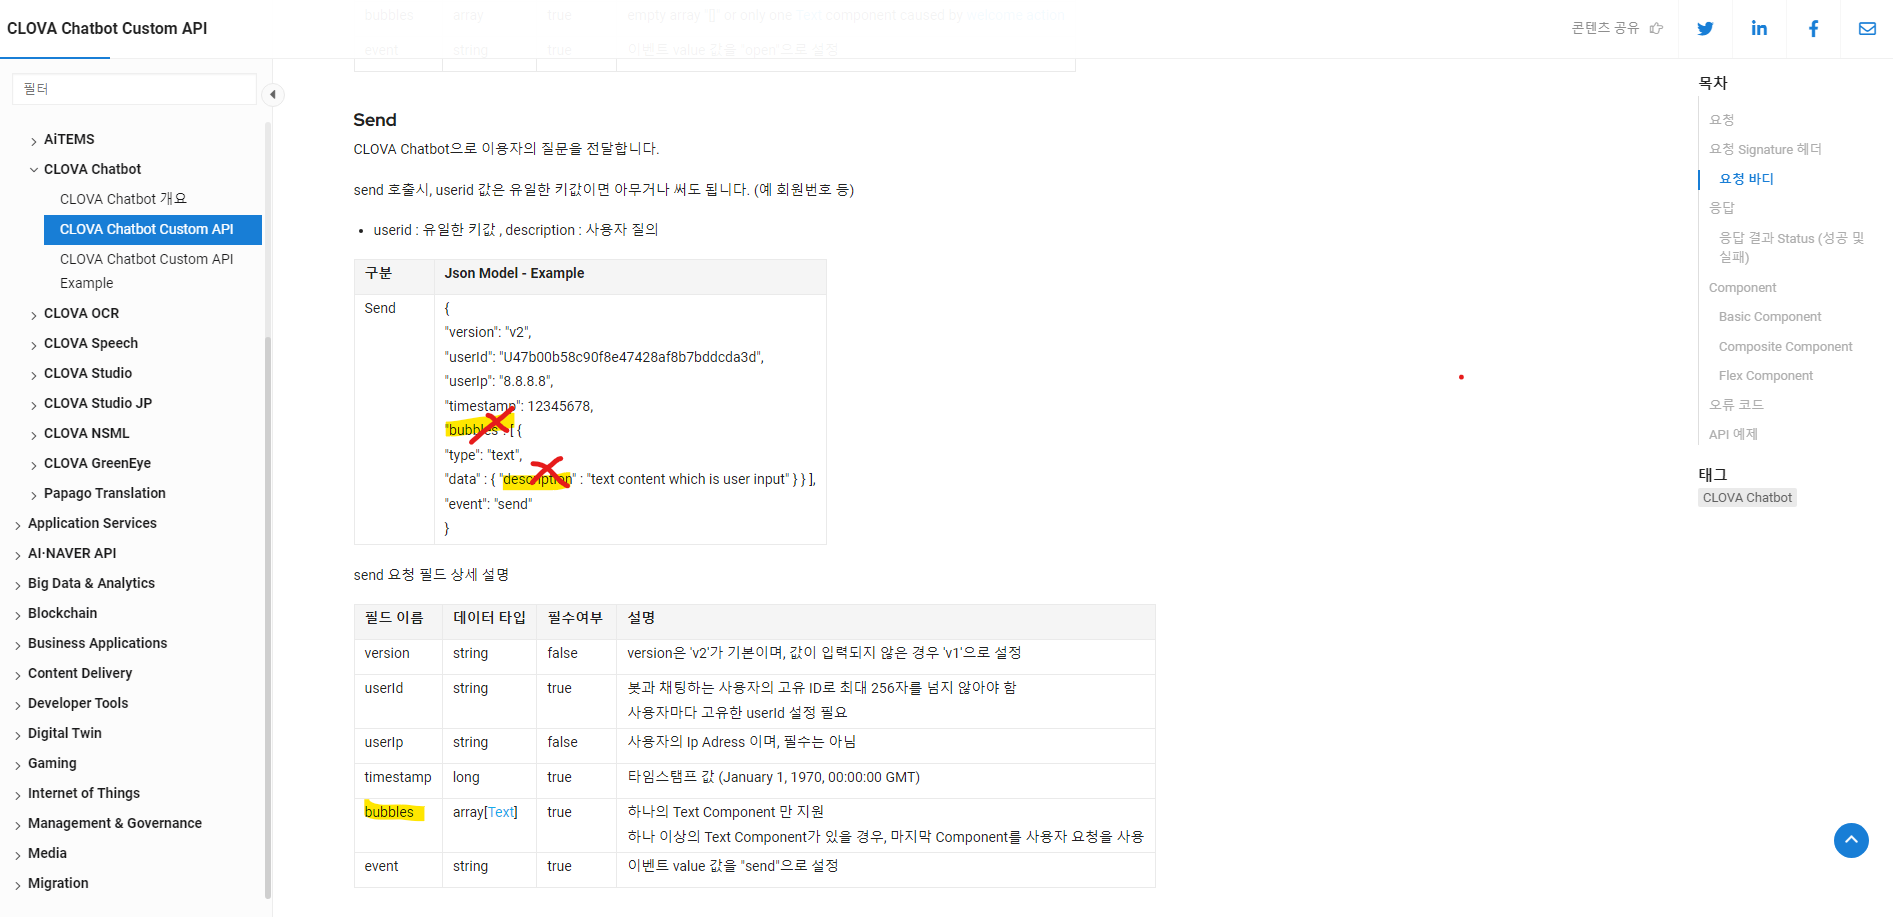This screenshot has height=917, width=1893.
Task: Open the Media category
Action: click(47, 853)
